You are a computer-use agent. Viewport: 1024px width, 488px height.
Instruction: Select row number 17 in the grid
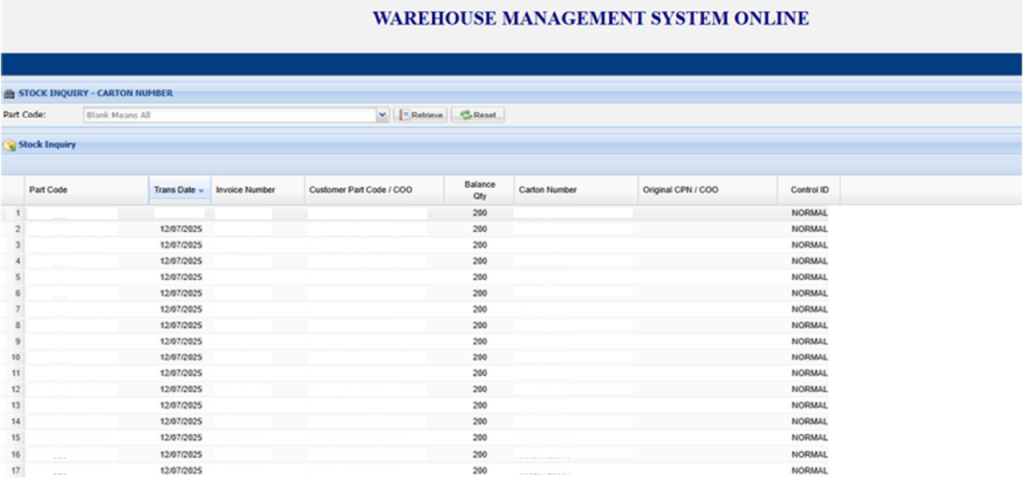[16, 470]
